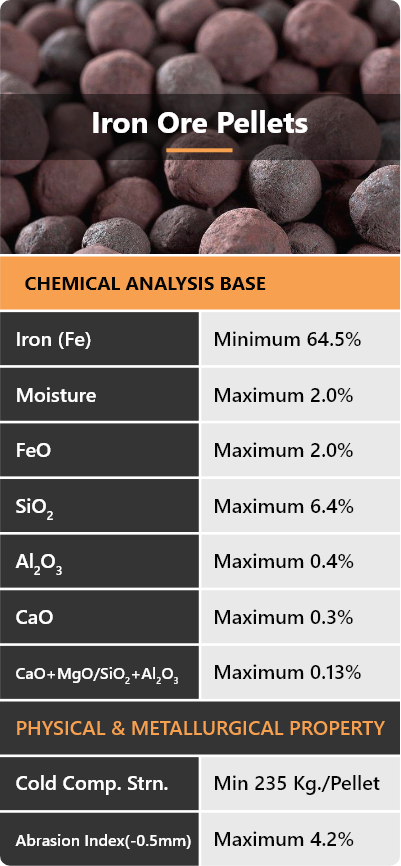Click the Cold Comp. Strn. label
This screenshot has width=401, height=866.
click(x=92, y=784)
